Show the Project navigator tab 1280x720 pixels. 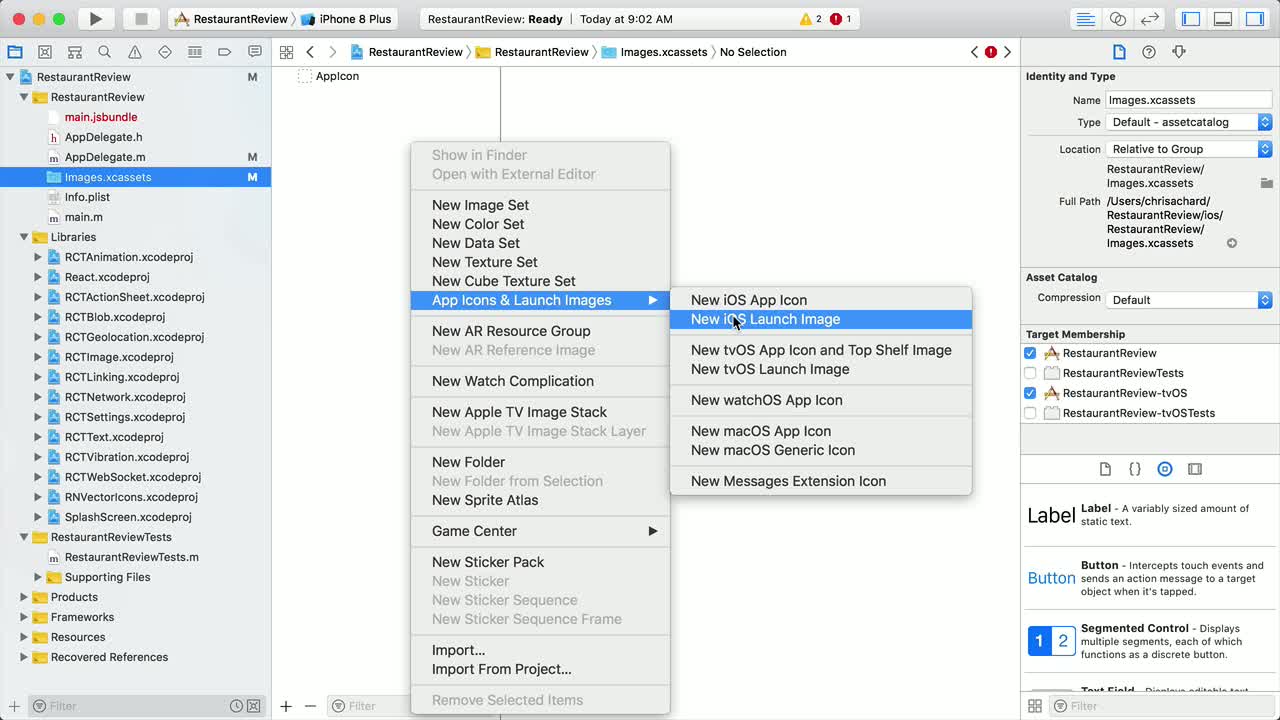pos(14,52)
